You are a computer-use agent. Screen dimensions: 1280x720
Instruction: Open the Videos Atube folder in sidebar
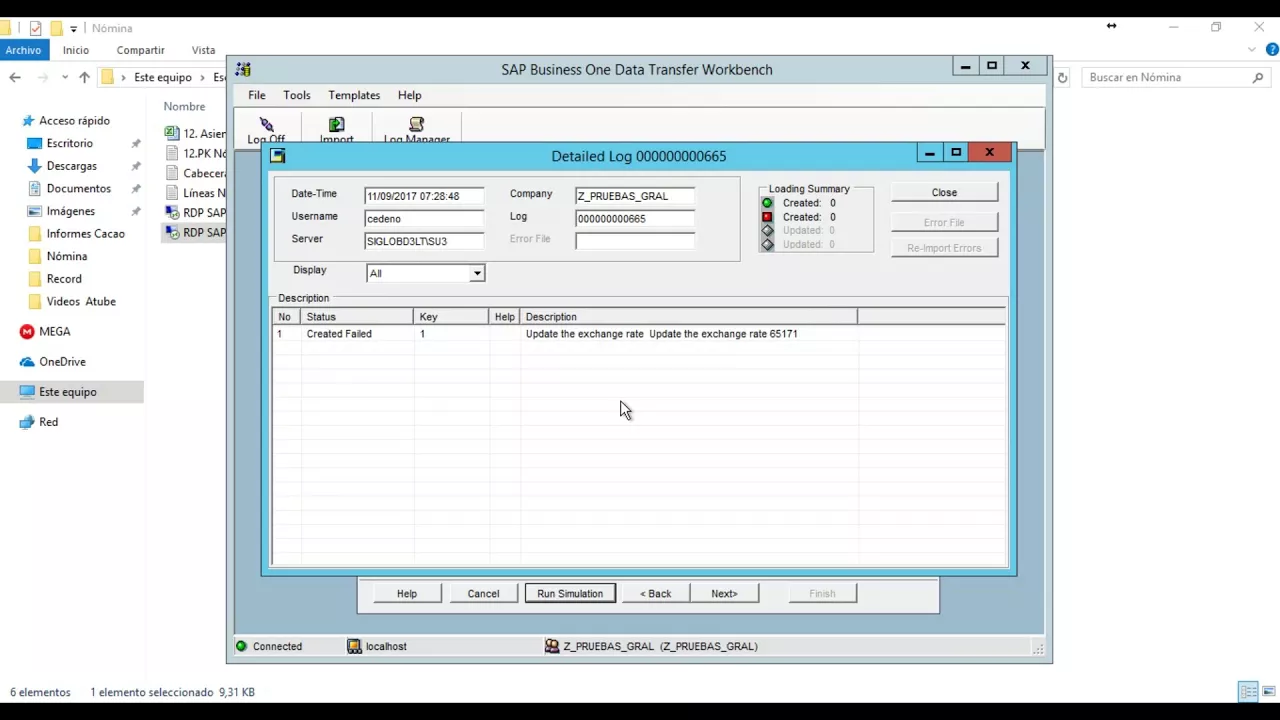(x=72, y=301)
